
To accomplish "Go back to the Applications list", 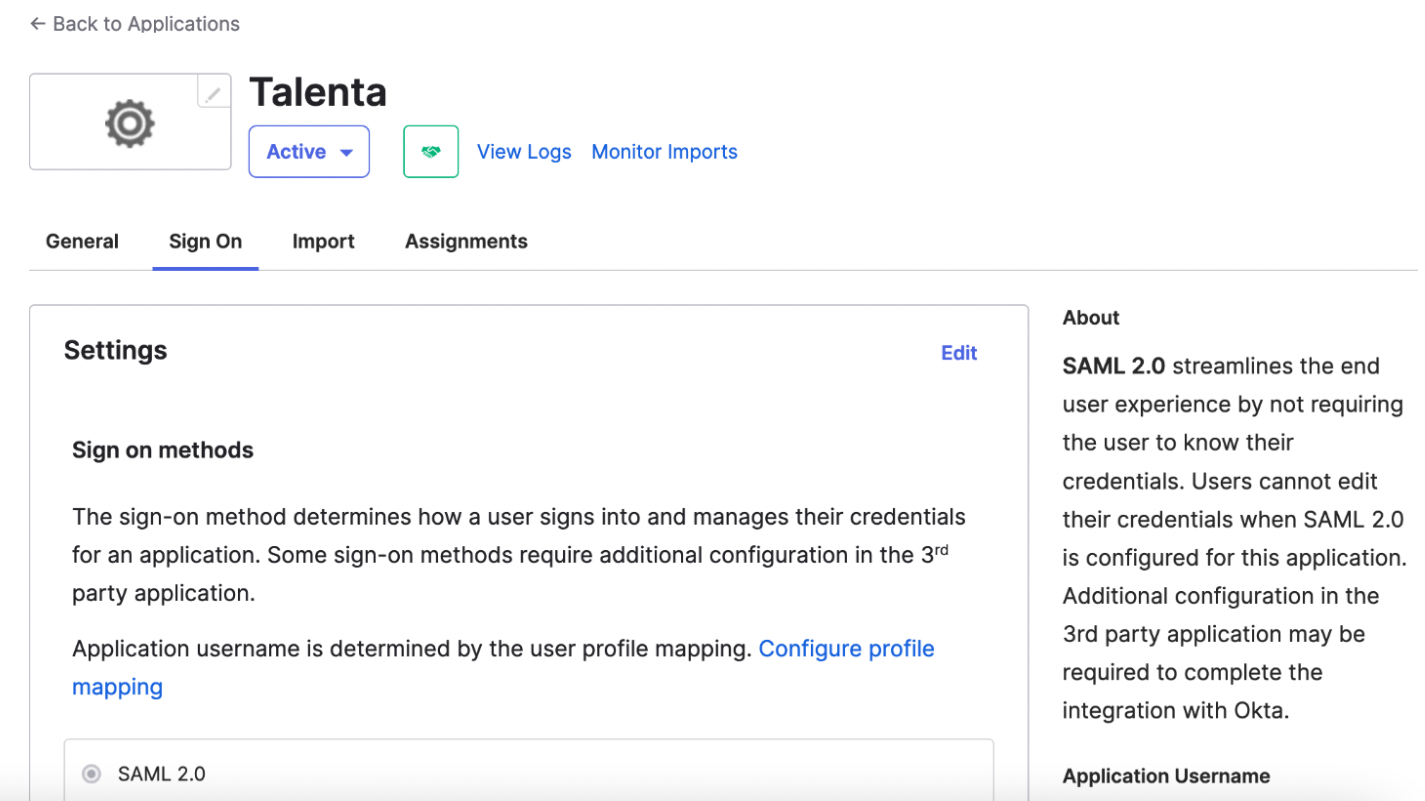I will (145, 24).
